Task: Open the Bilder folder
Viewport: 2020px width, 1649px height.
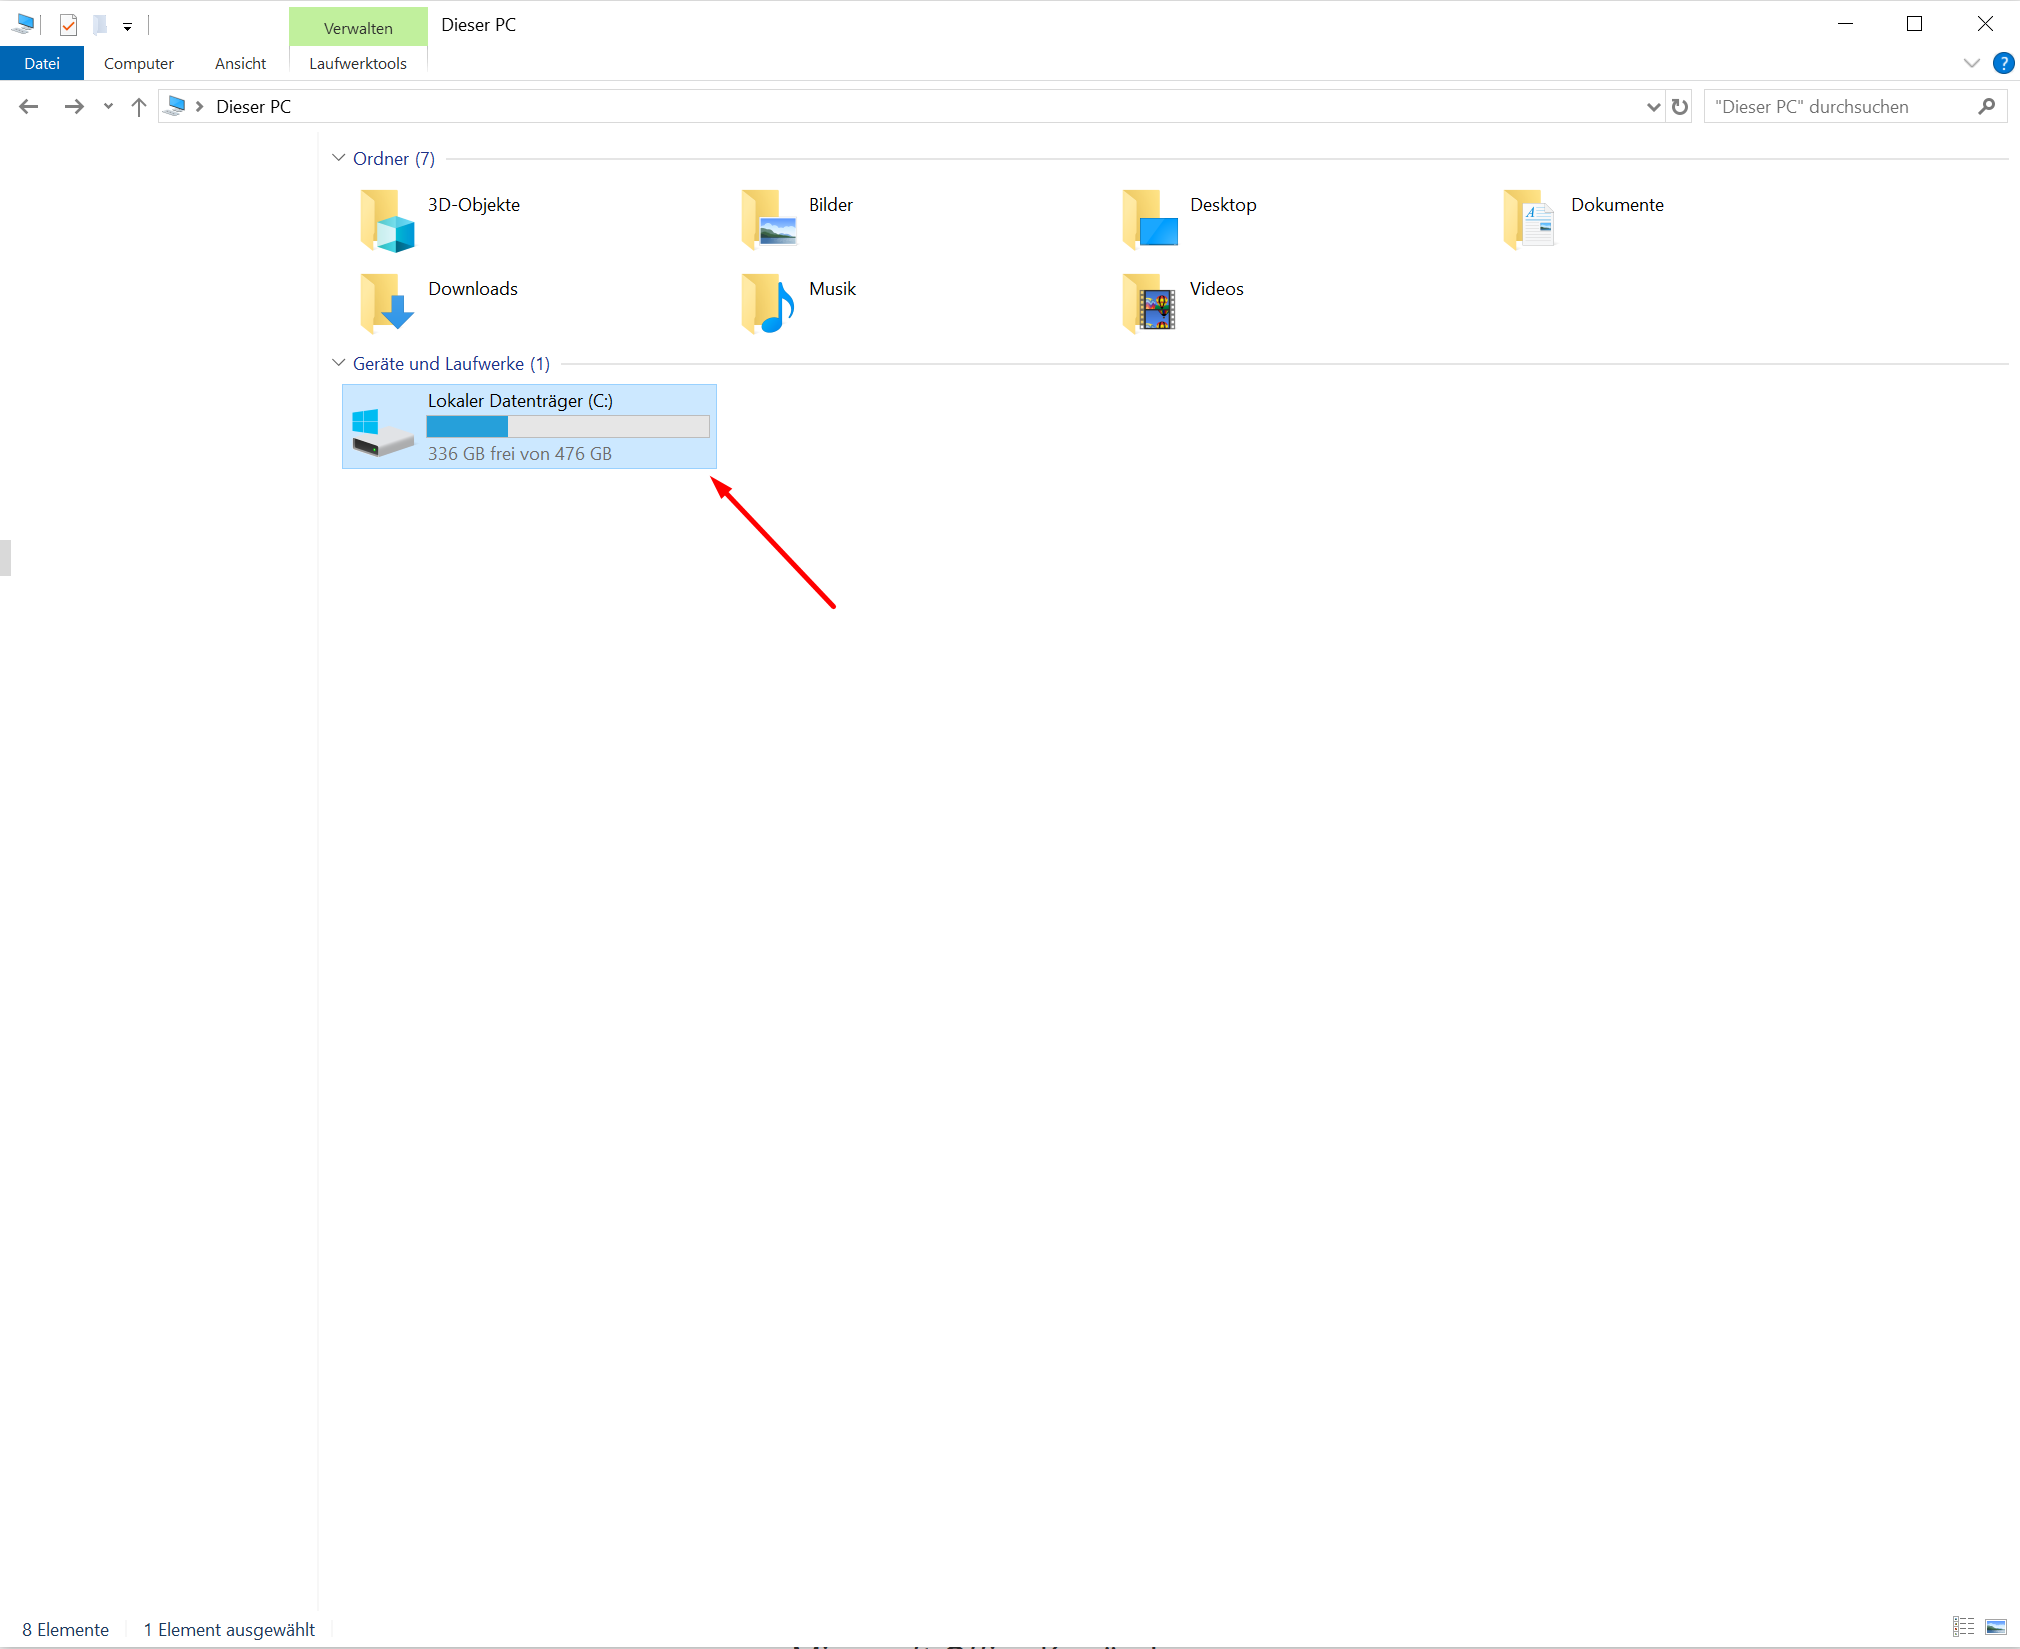Action: click(829, 204)
